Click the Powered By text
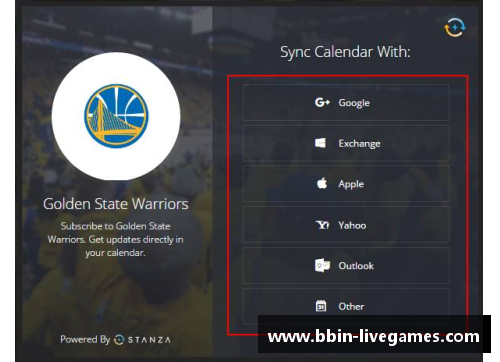 85,339
